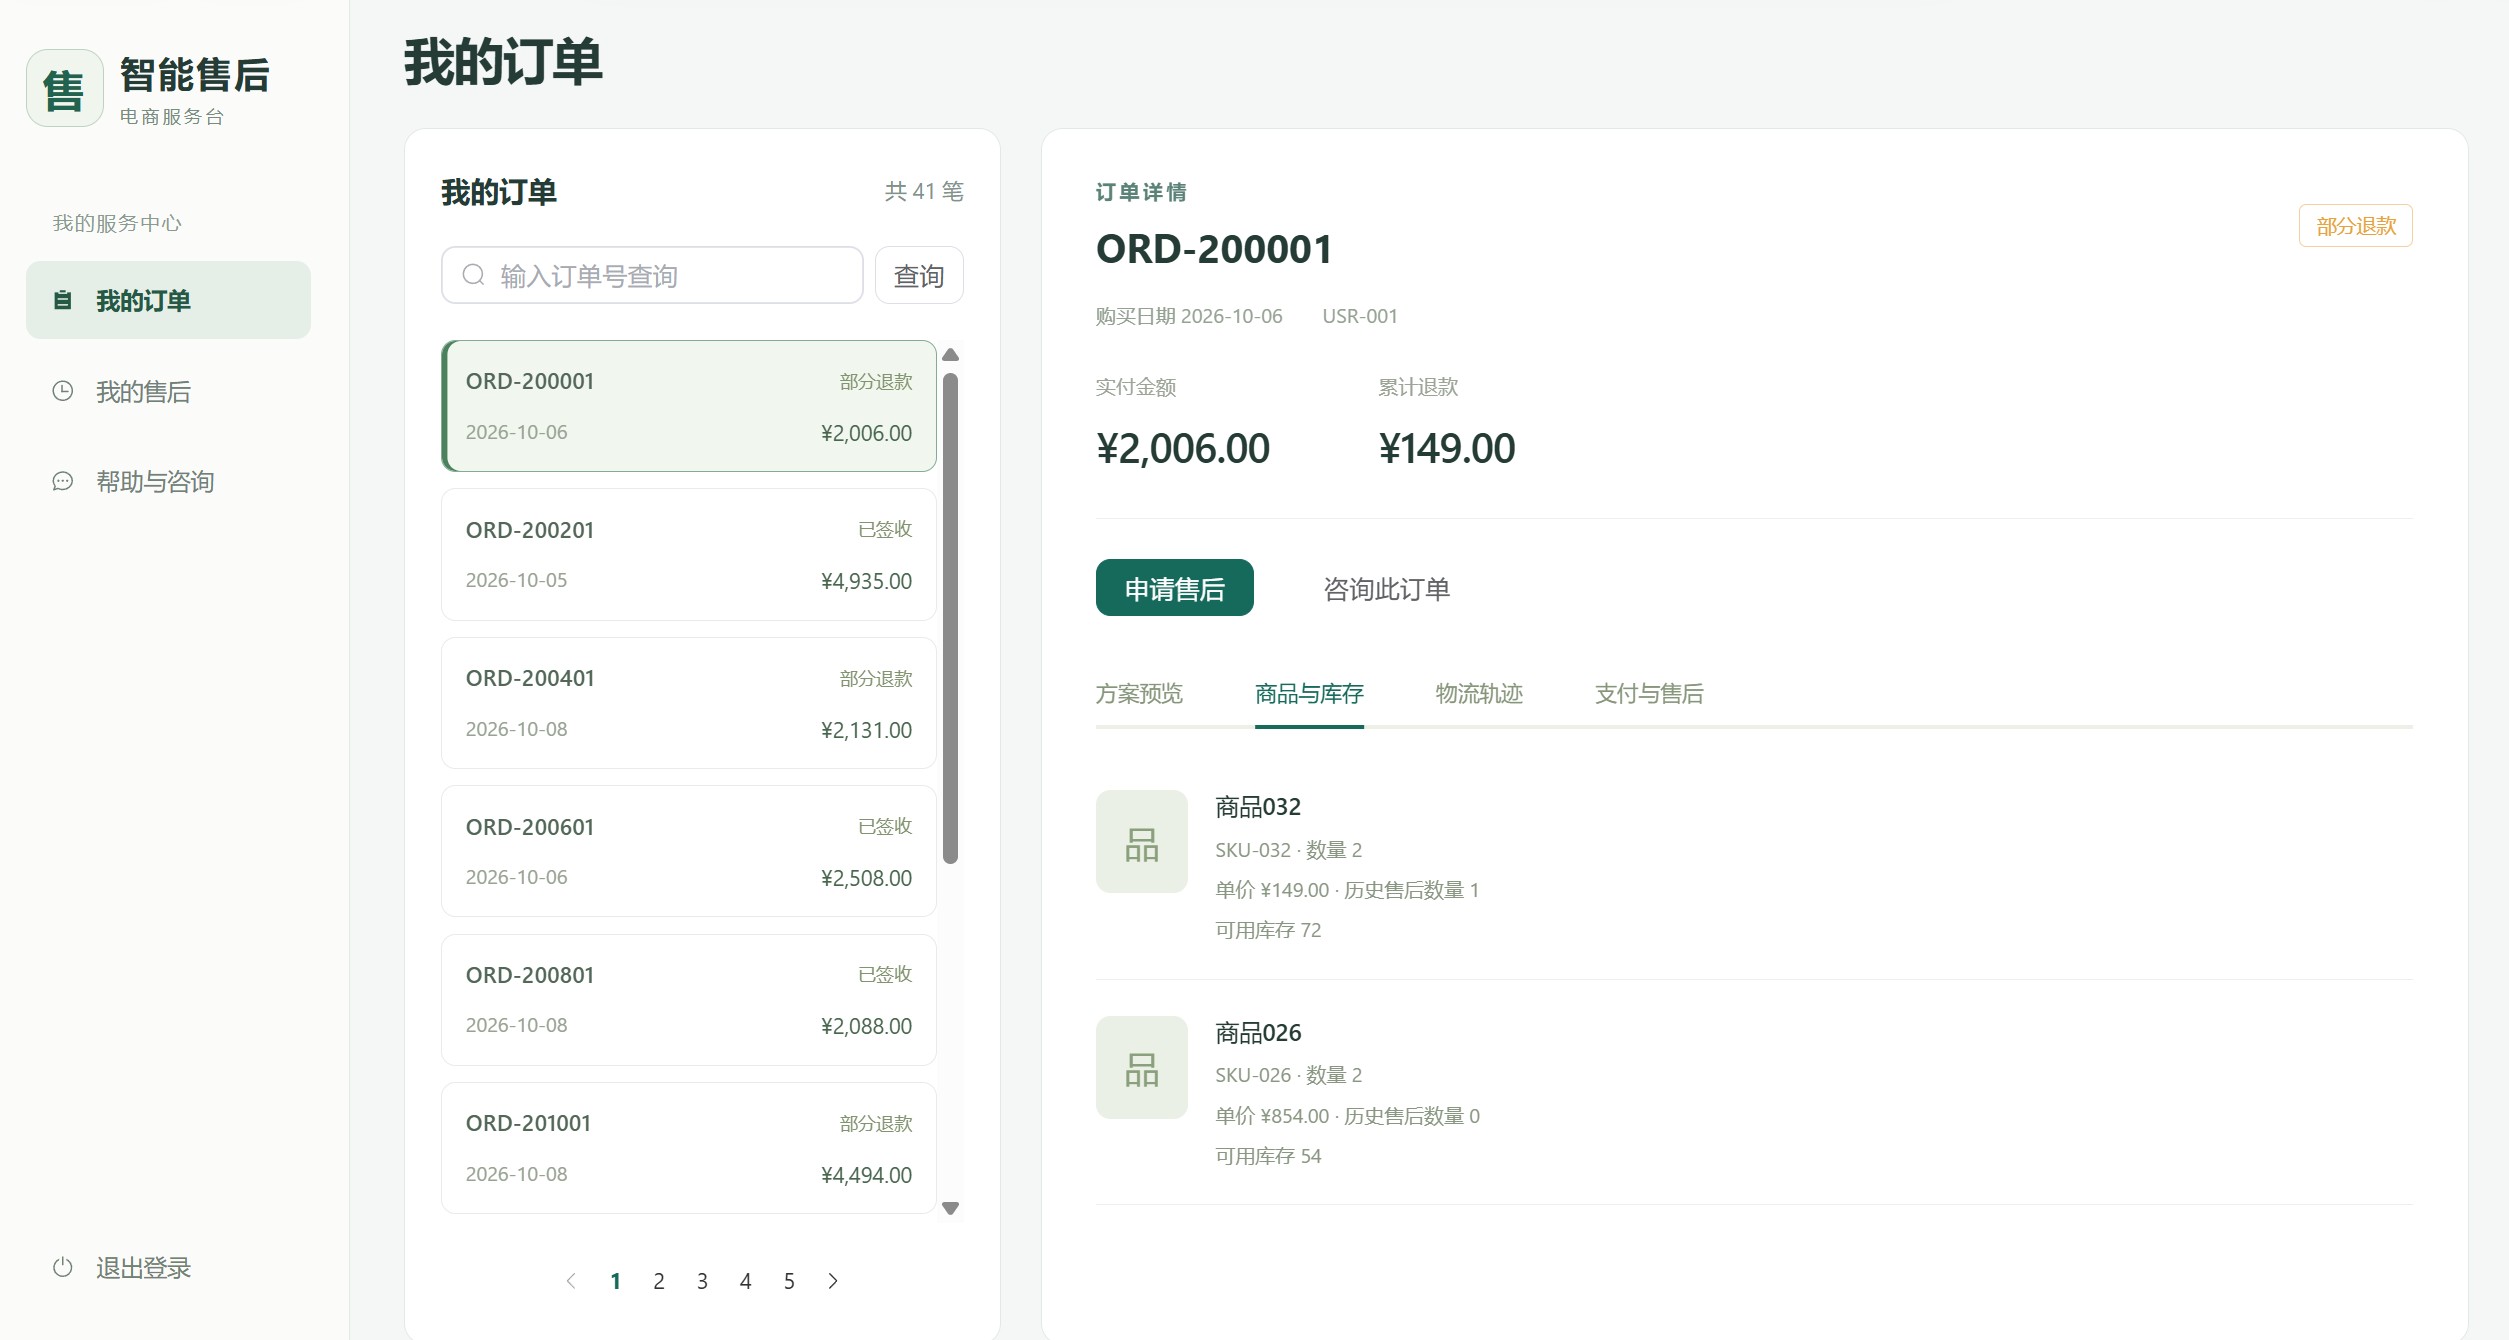This screenshot has width=2509, height=1340.
Task: Select order card ORD-201001
Action: pos(689,1148)
